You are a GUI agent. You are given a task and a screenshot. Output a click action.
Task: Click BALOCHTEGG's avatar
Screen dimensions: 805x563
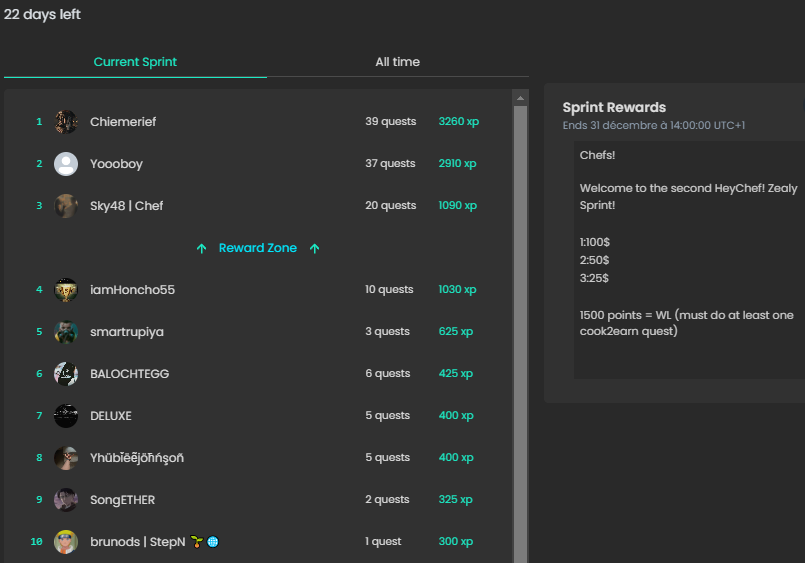66,374
